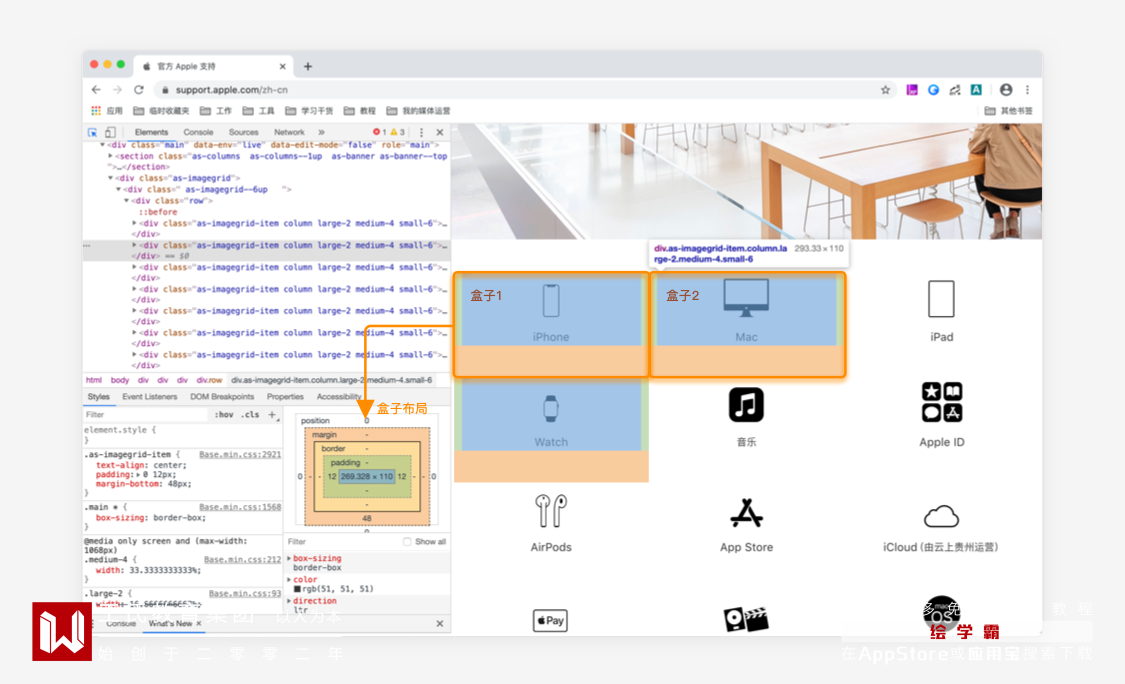This screenshot has height=684, width=1125.
Task: Open the Apple Pay icon
Action: (x=550, y=620)
